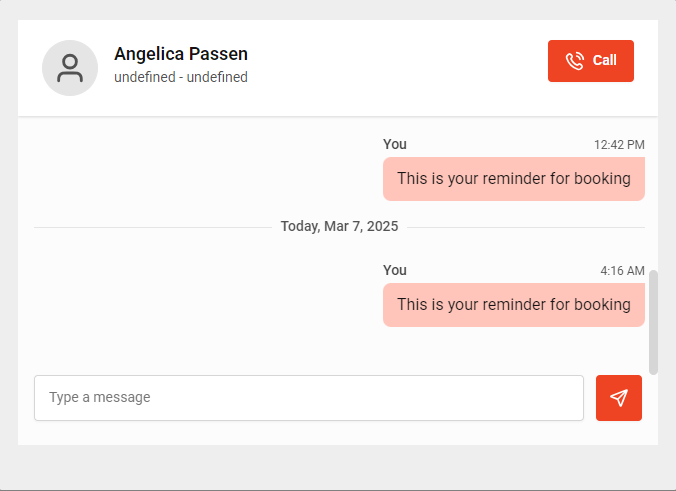Open Angelica Passen contact name
The image size is (676, 491).
coord(181,54)
